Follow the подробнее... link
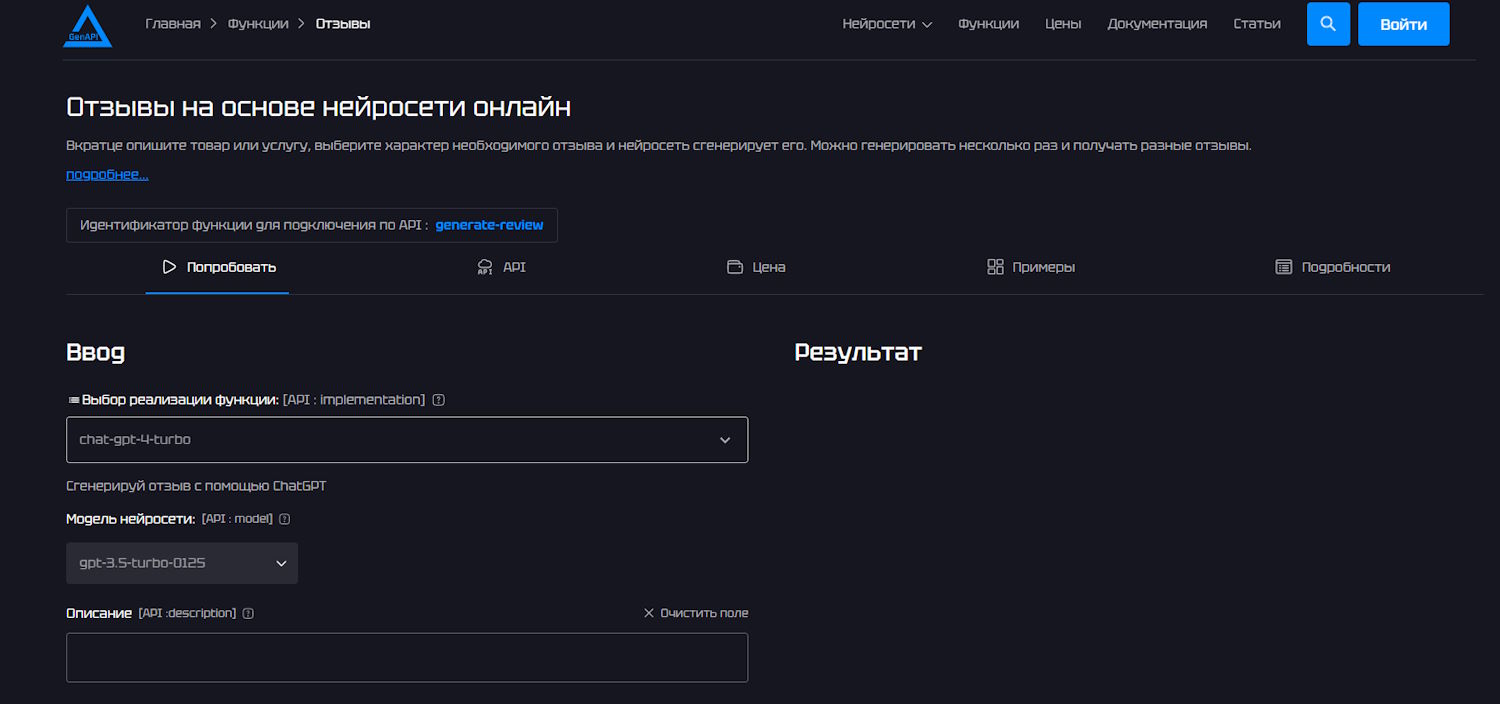 [107, 175]
